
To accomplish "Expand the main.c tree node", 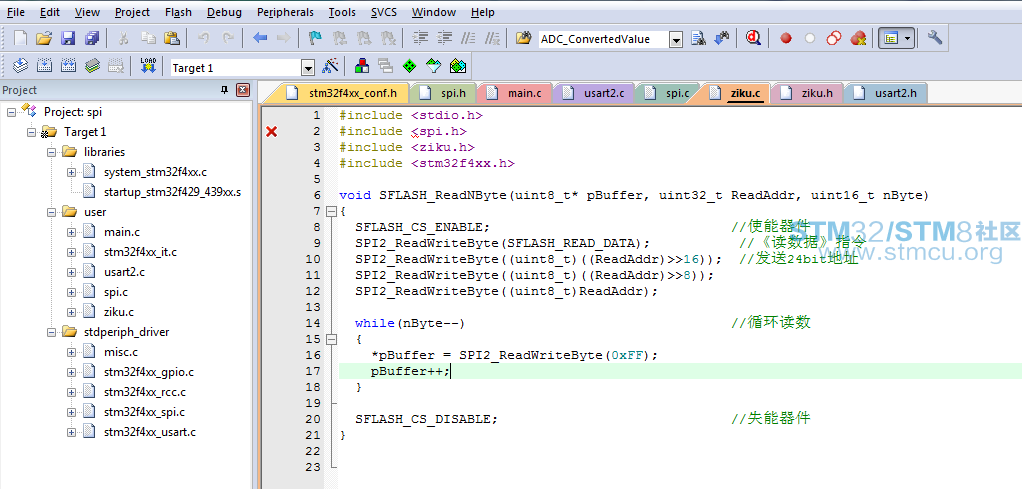I will click(71, 232).
